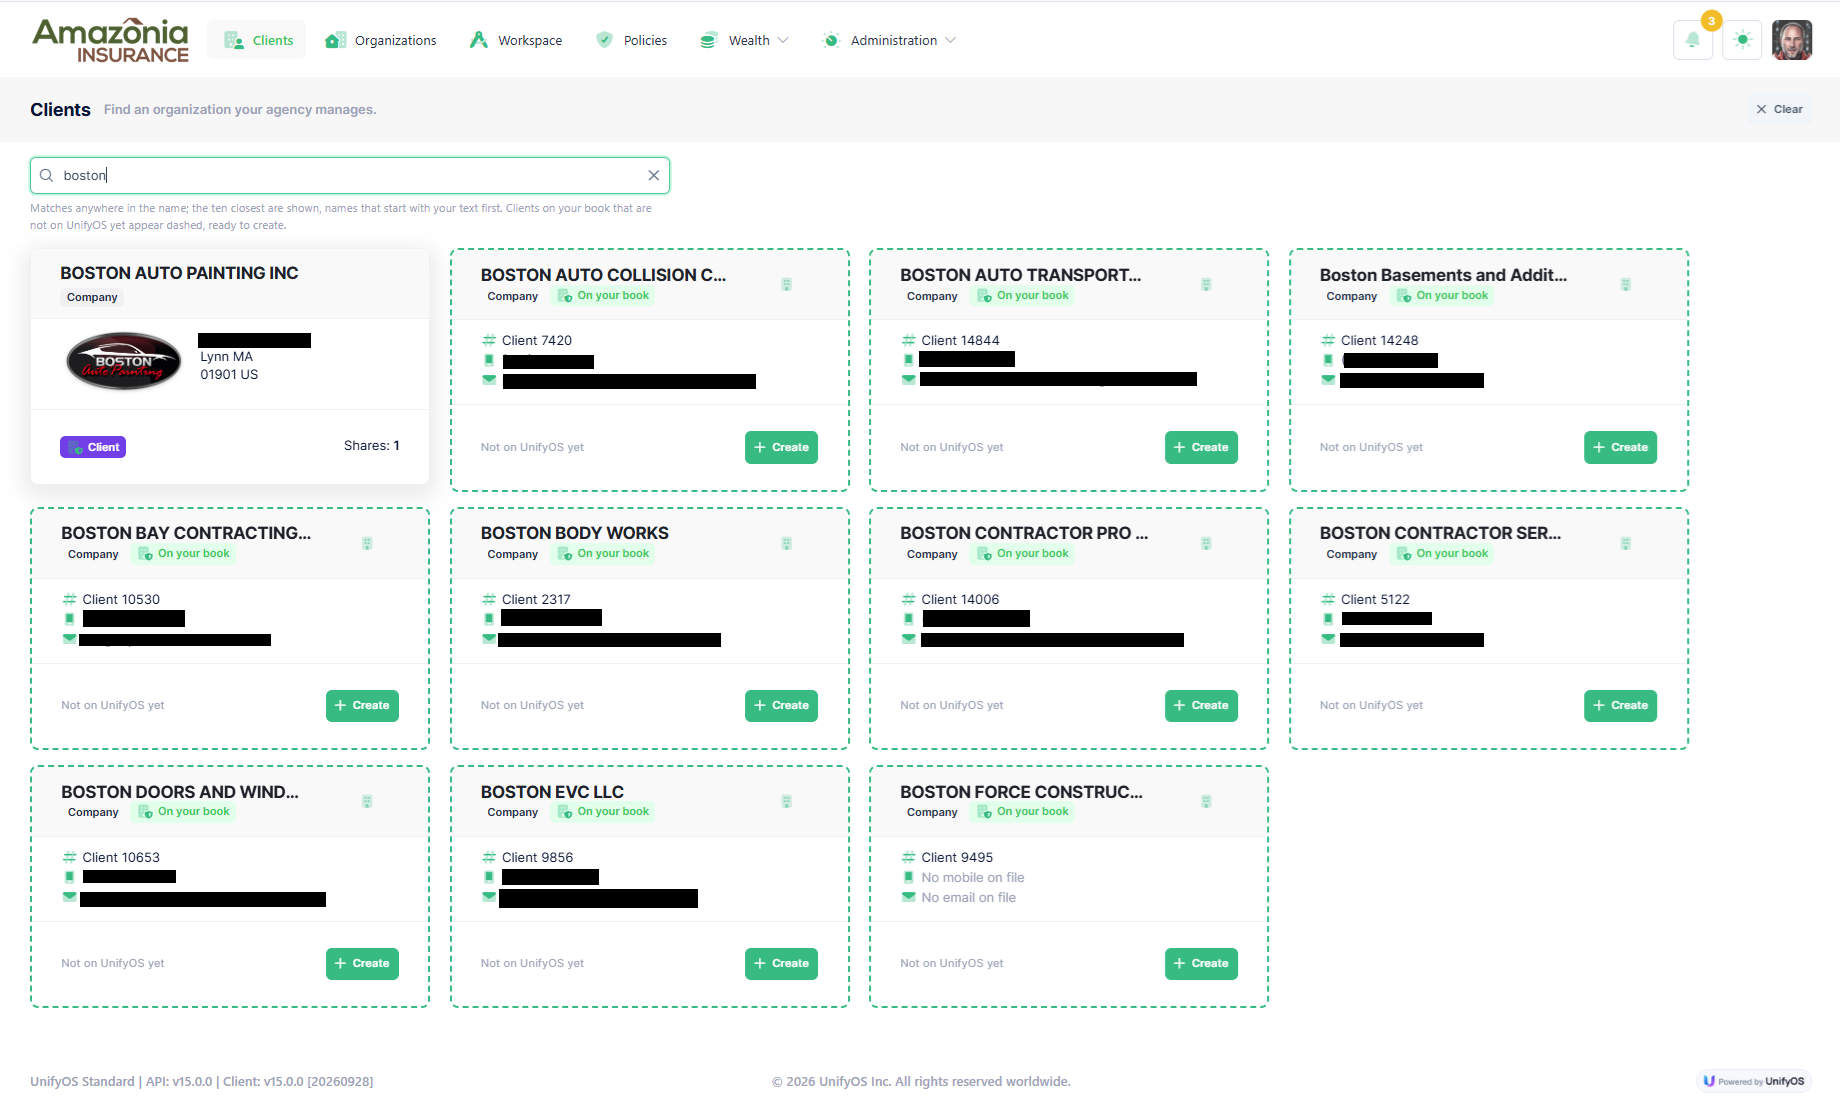Expand the Administration dropdown menu
The height and width of the screenshot is (1100, 1840).
[888, 40]
